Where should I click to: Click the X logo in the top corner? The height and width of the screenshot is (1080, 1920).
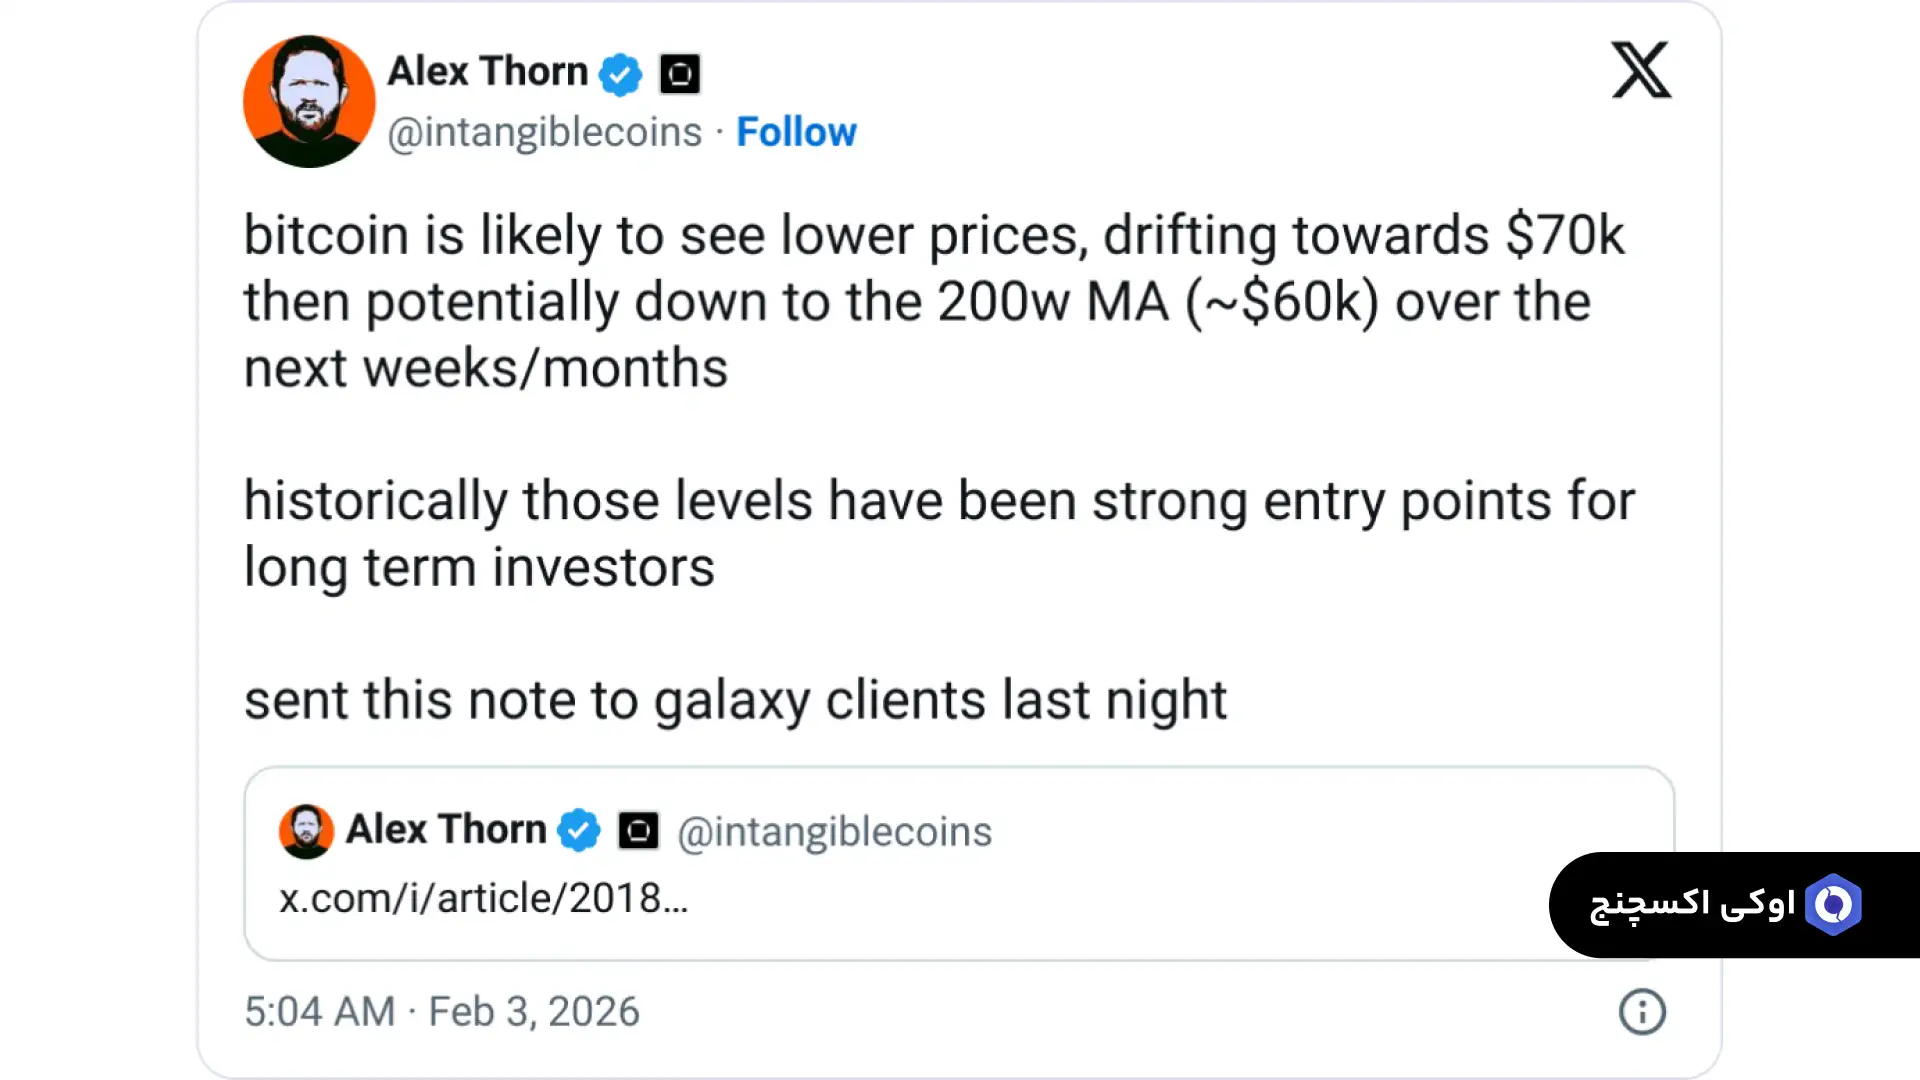(1640, 70)
